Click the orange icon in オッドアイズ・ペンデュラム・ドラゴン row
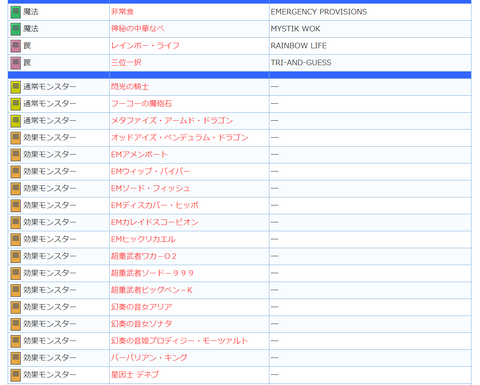480x385 pixels. pos(16,138)
